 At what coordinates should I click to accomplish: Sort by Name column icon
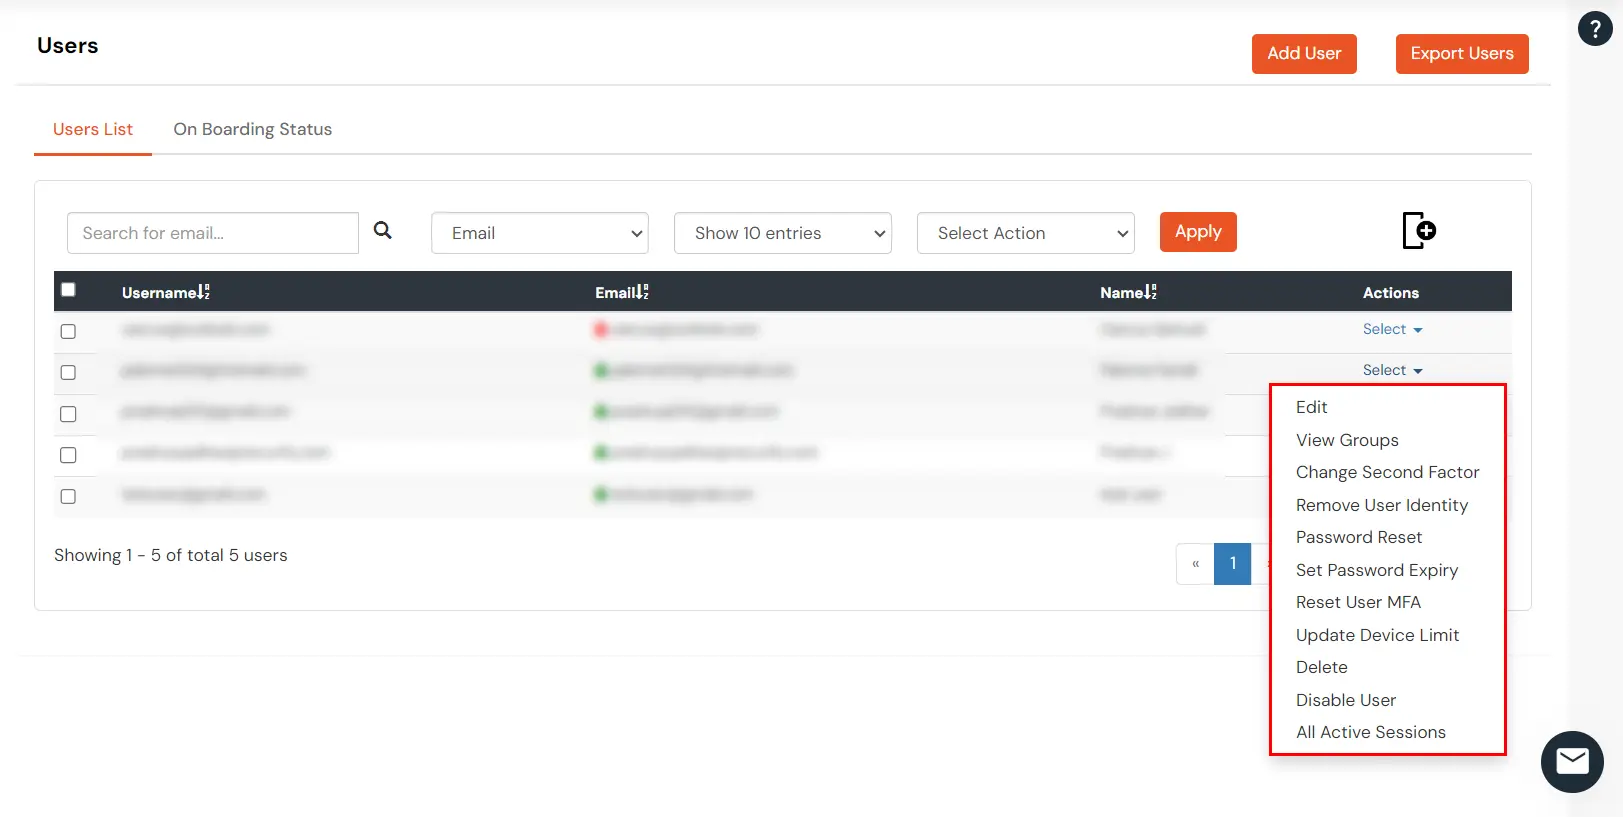(x=1151, y=292)
